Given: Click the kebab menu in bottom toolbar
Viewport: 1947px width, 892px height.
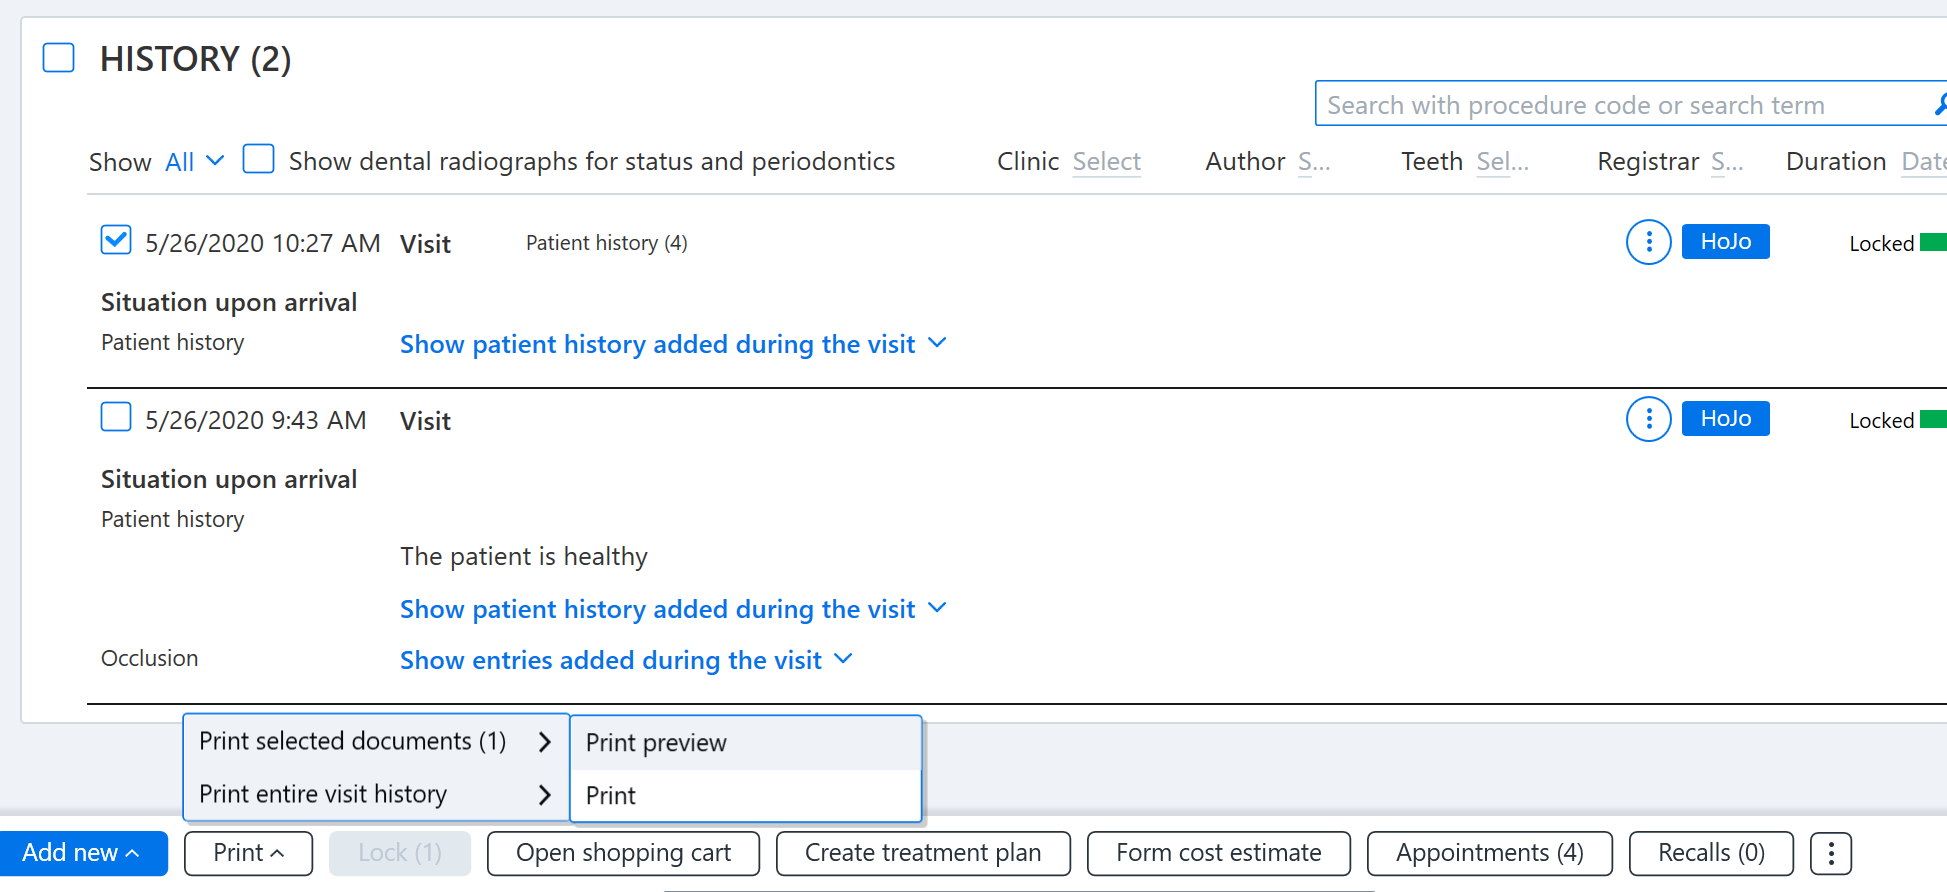Looking at the screenshot, I should tap(1830, 853).
